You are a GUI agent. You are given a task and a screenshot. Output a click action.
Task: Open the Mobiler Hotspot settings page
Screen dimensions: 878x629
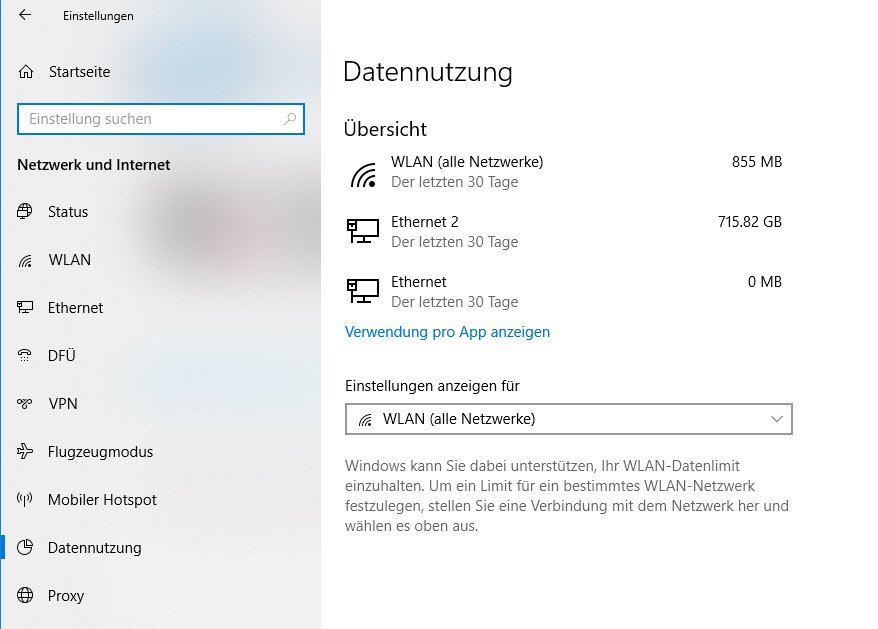click(x=102, y=500)
